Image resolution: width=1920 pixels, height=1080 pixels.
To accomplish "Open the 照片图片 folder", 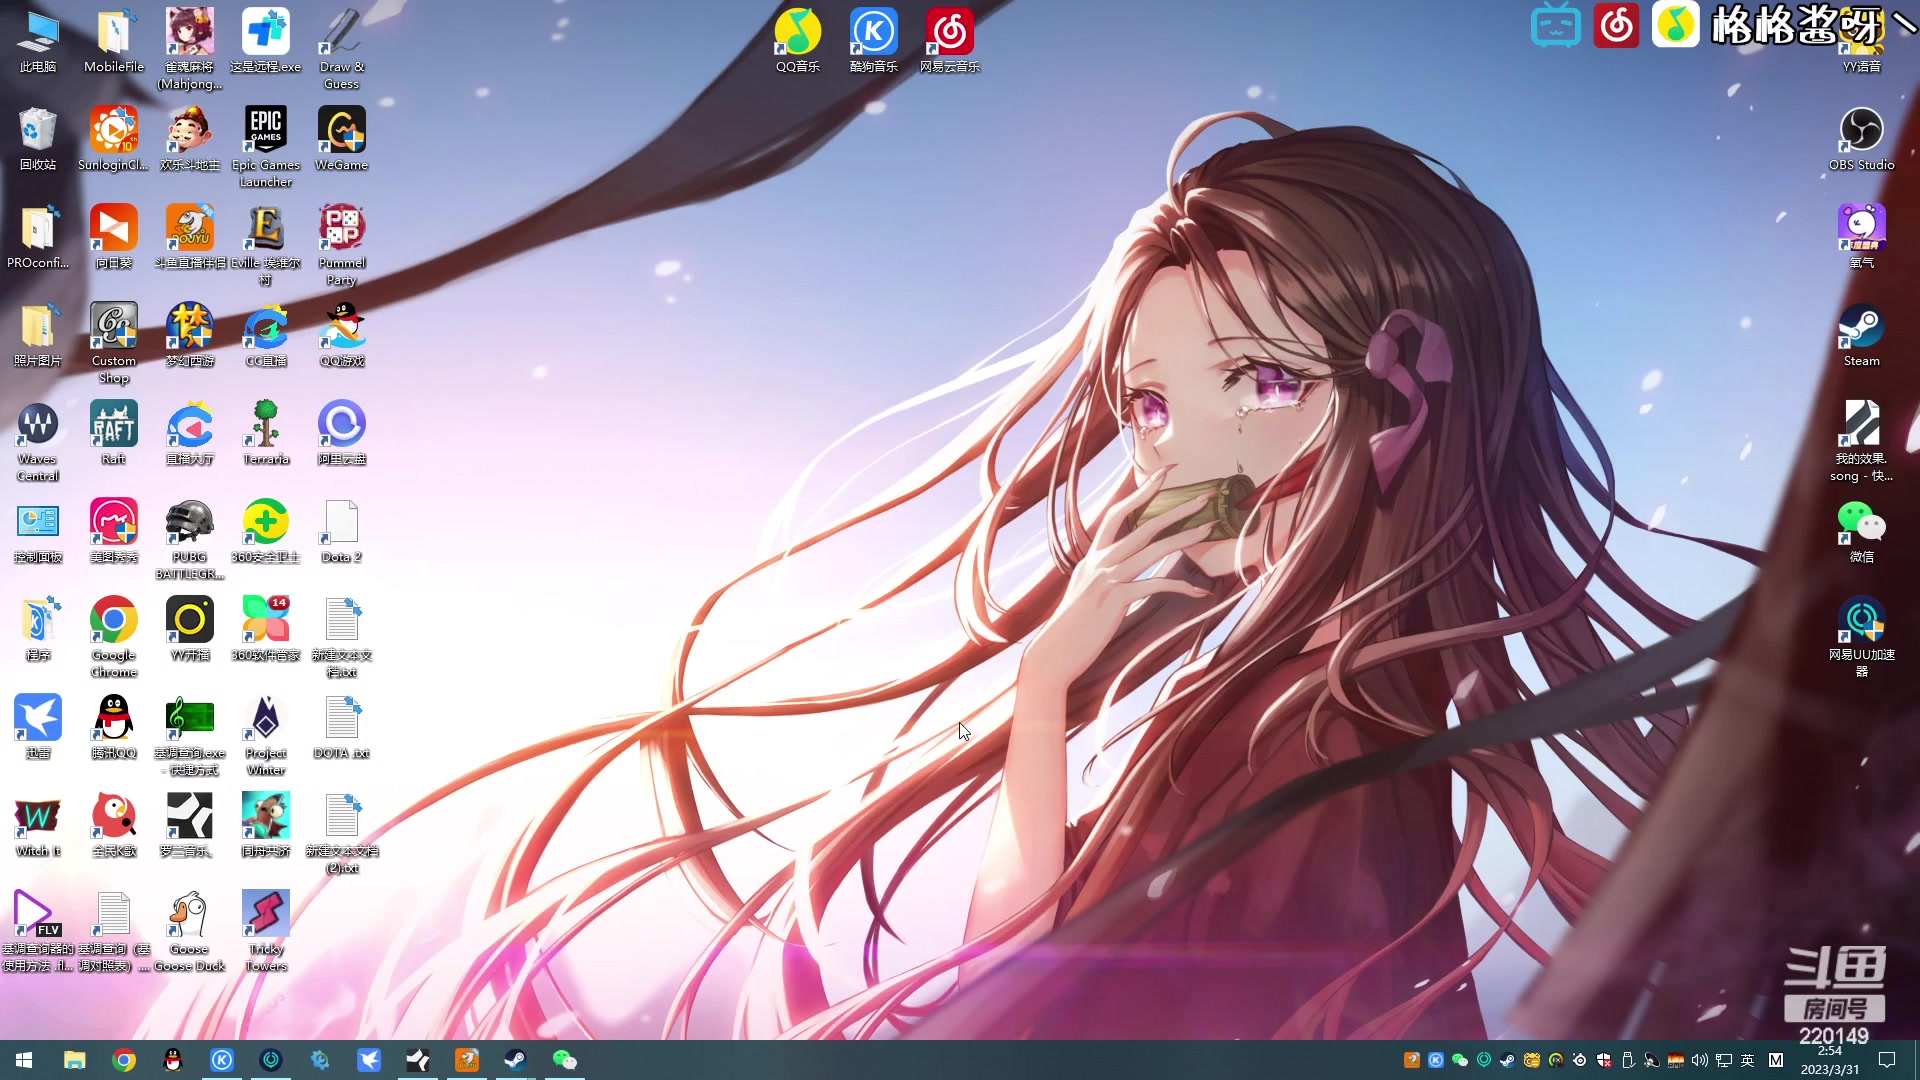I will (38, 334).
